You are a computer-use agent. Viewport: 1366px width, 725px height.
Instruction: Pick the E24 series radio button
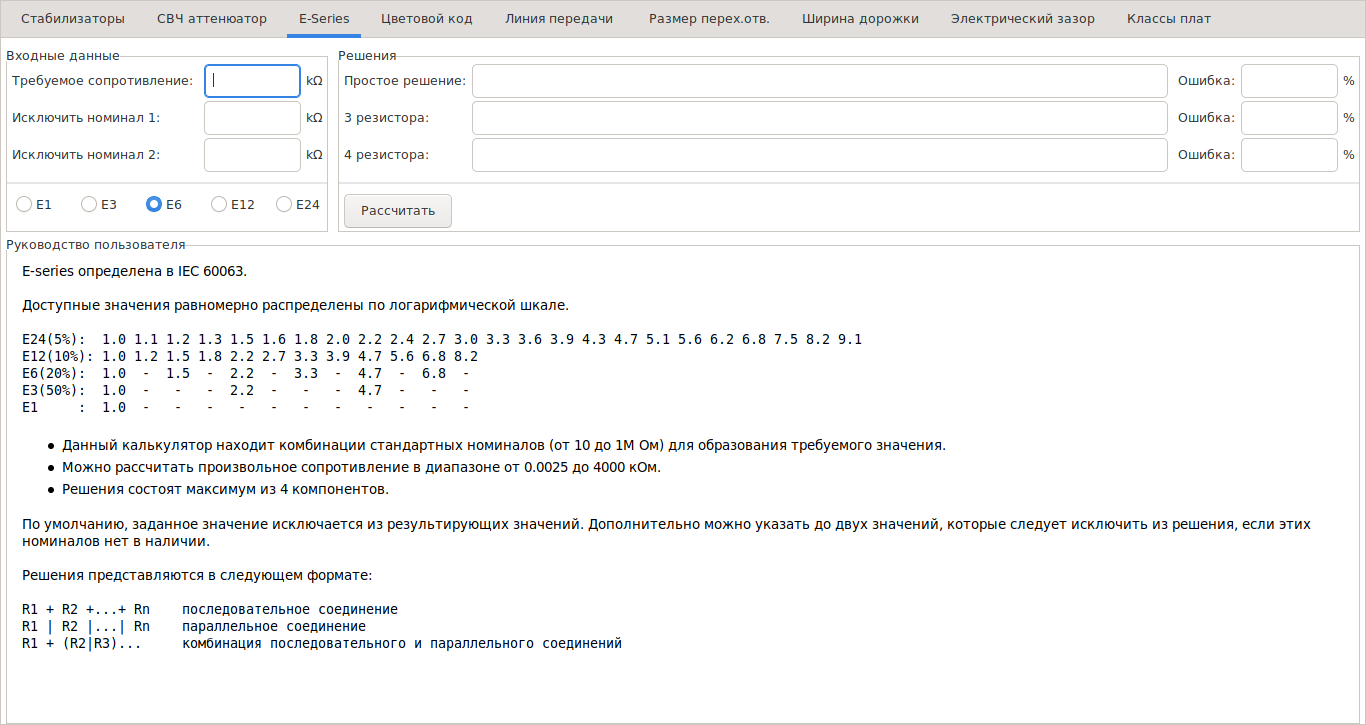(284, 204)
